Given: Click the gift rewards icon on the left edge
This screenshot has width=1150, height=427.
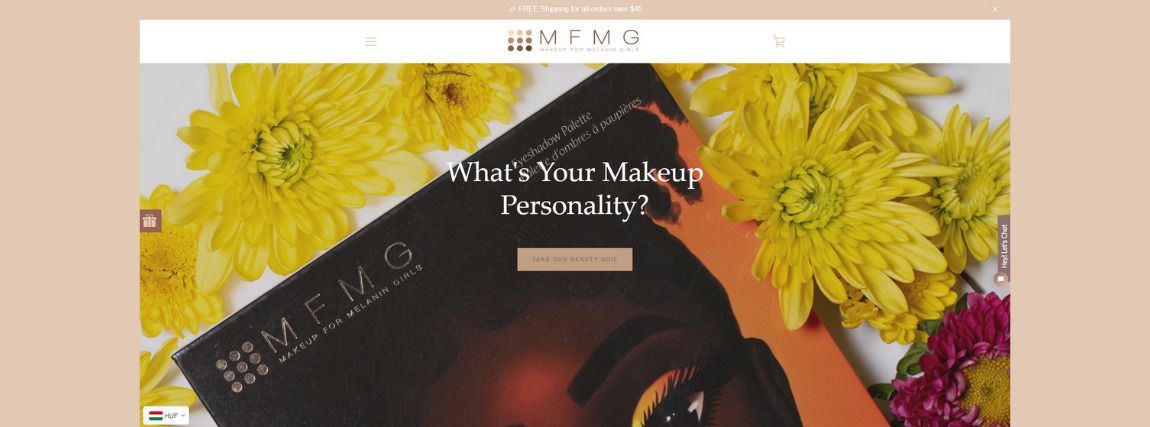Looking at the screenshot, I should (150, 221).
